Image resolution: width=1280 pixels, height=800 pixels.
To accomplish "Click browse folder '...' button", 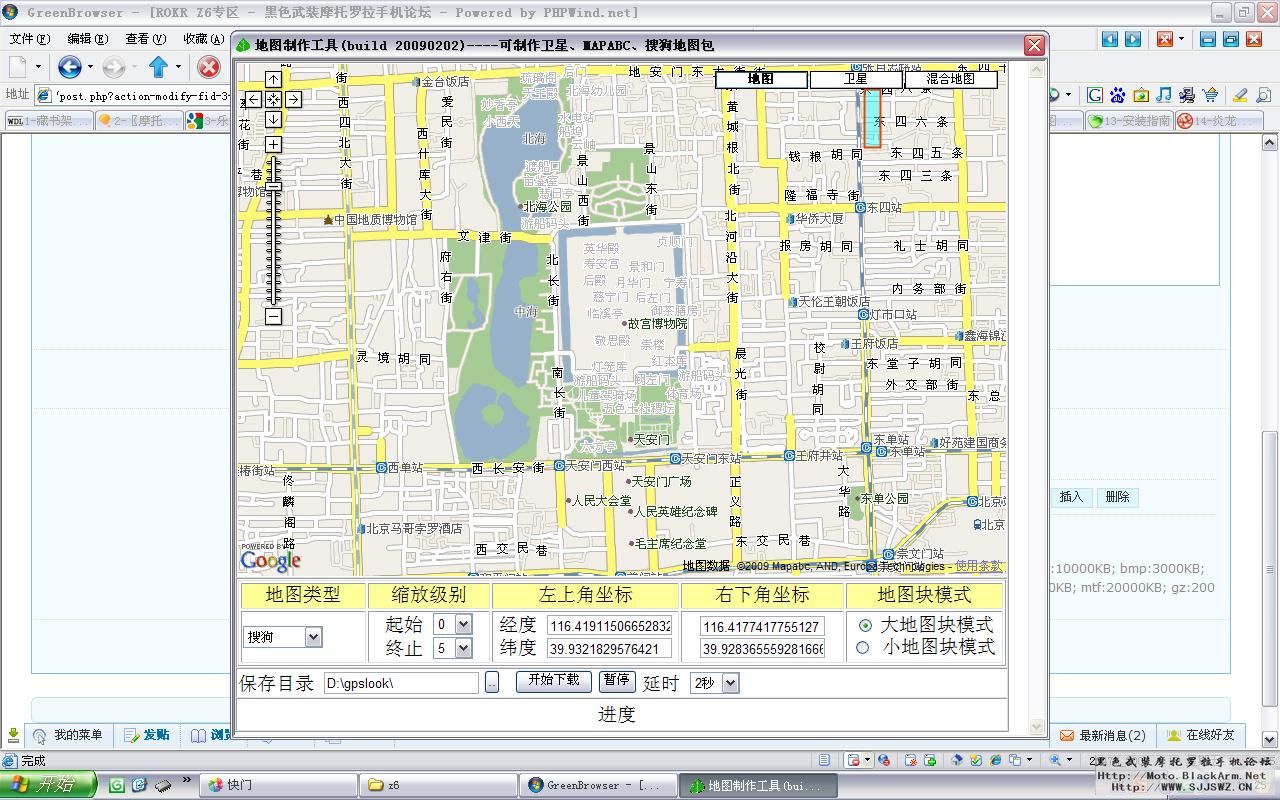I will pos(492,683).
